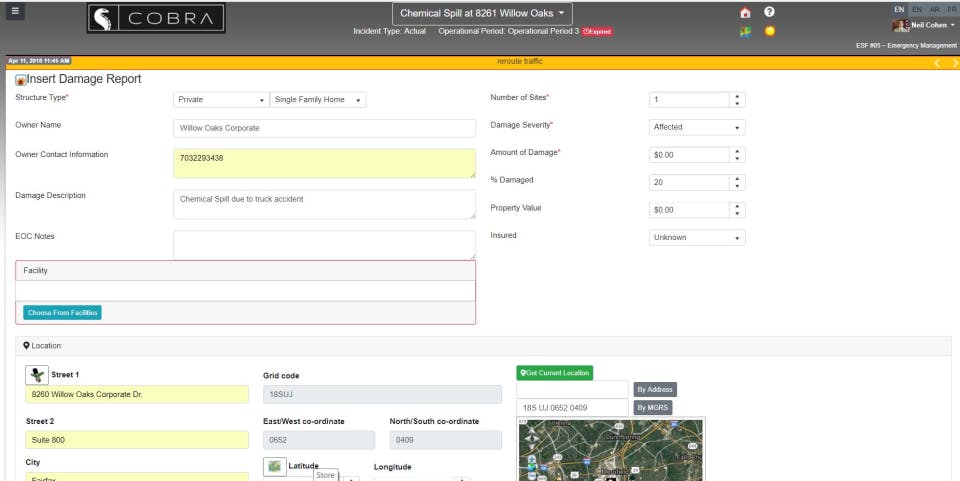Click the map icon in header
This screenshot has height=481, width=960.
(745, 31)
